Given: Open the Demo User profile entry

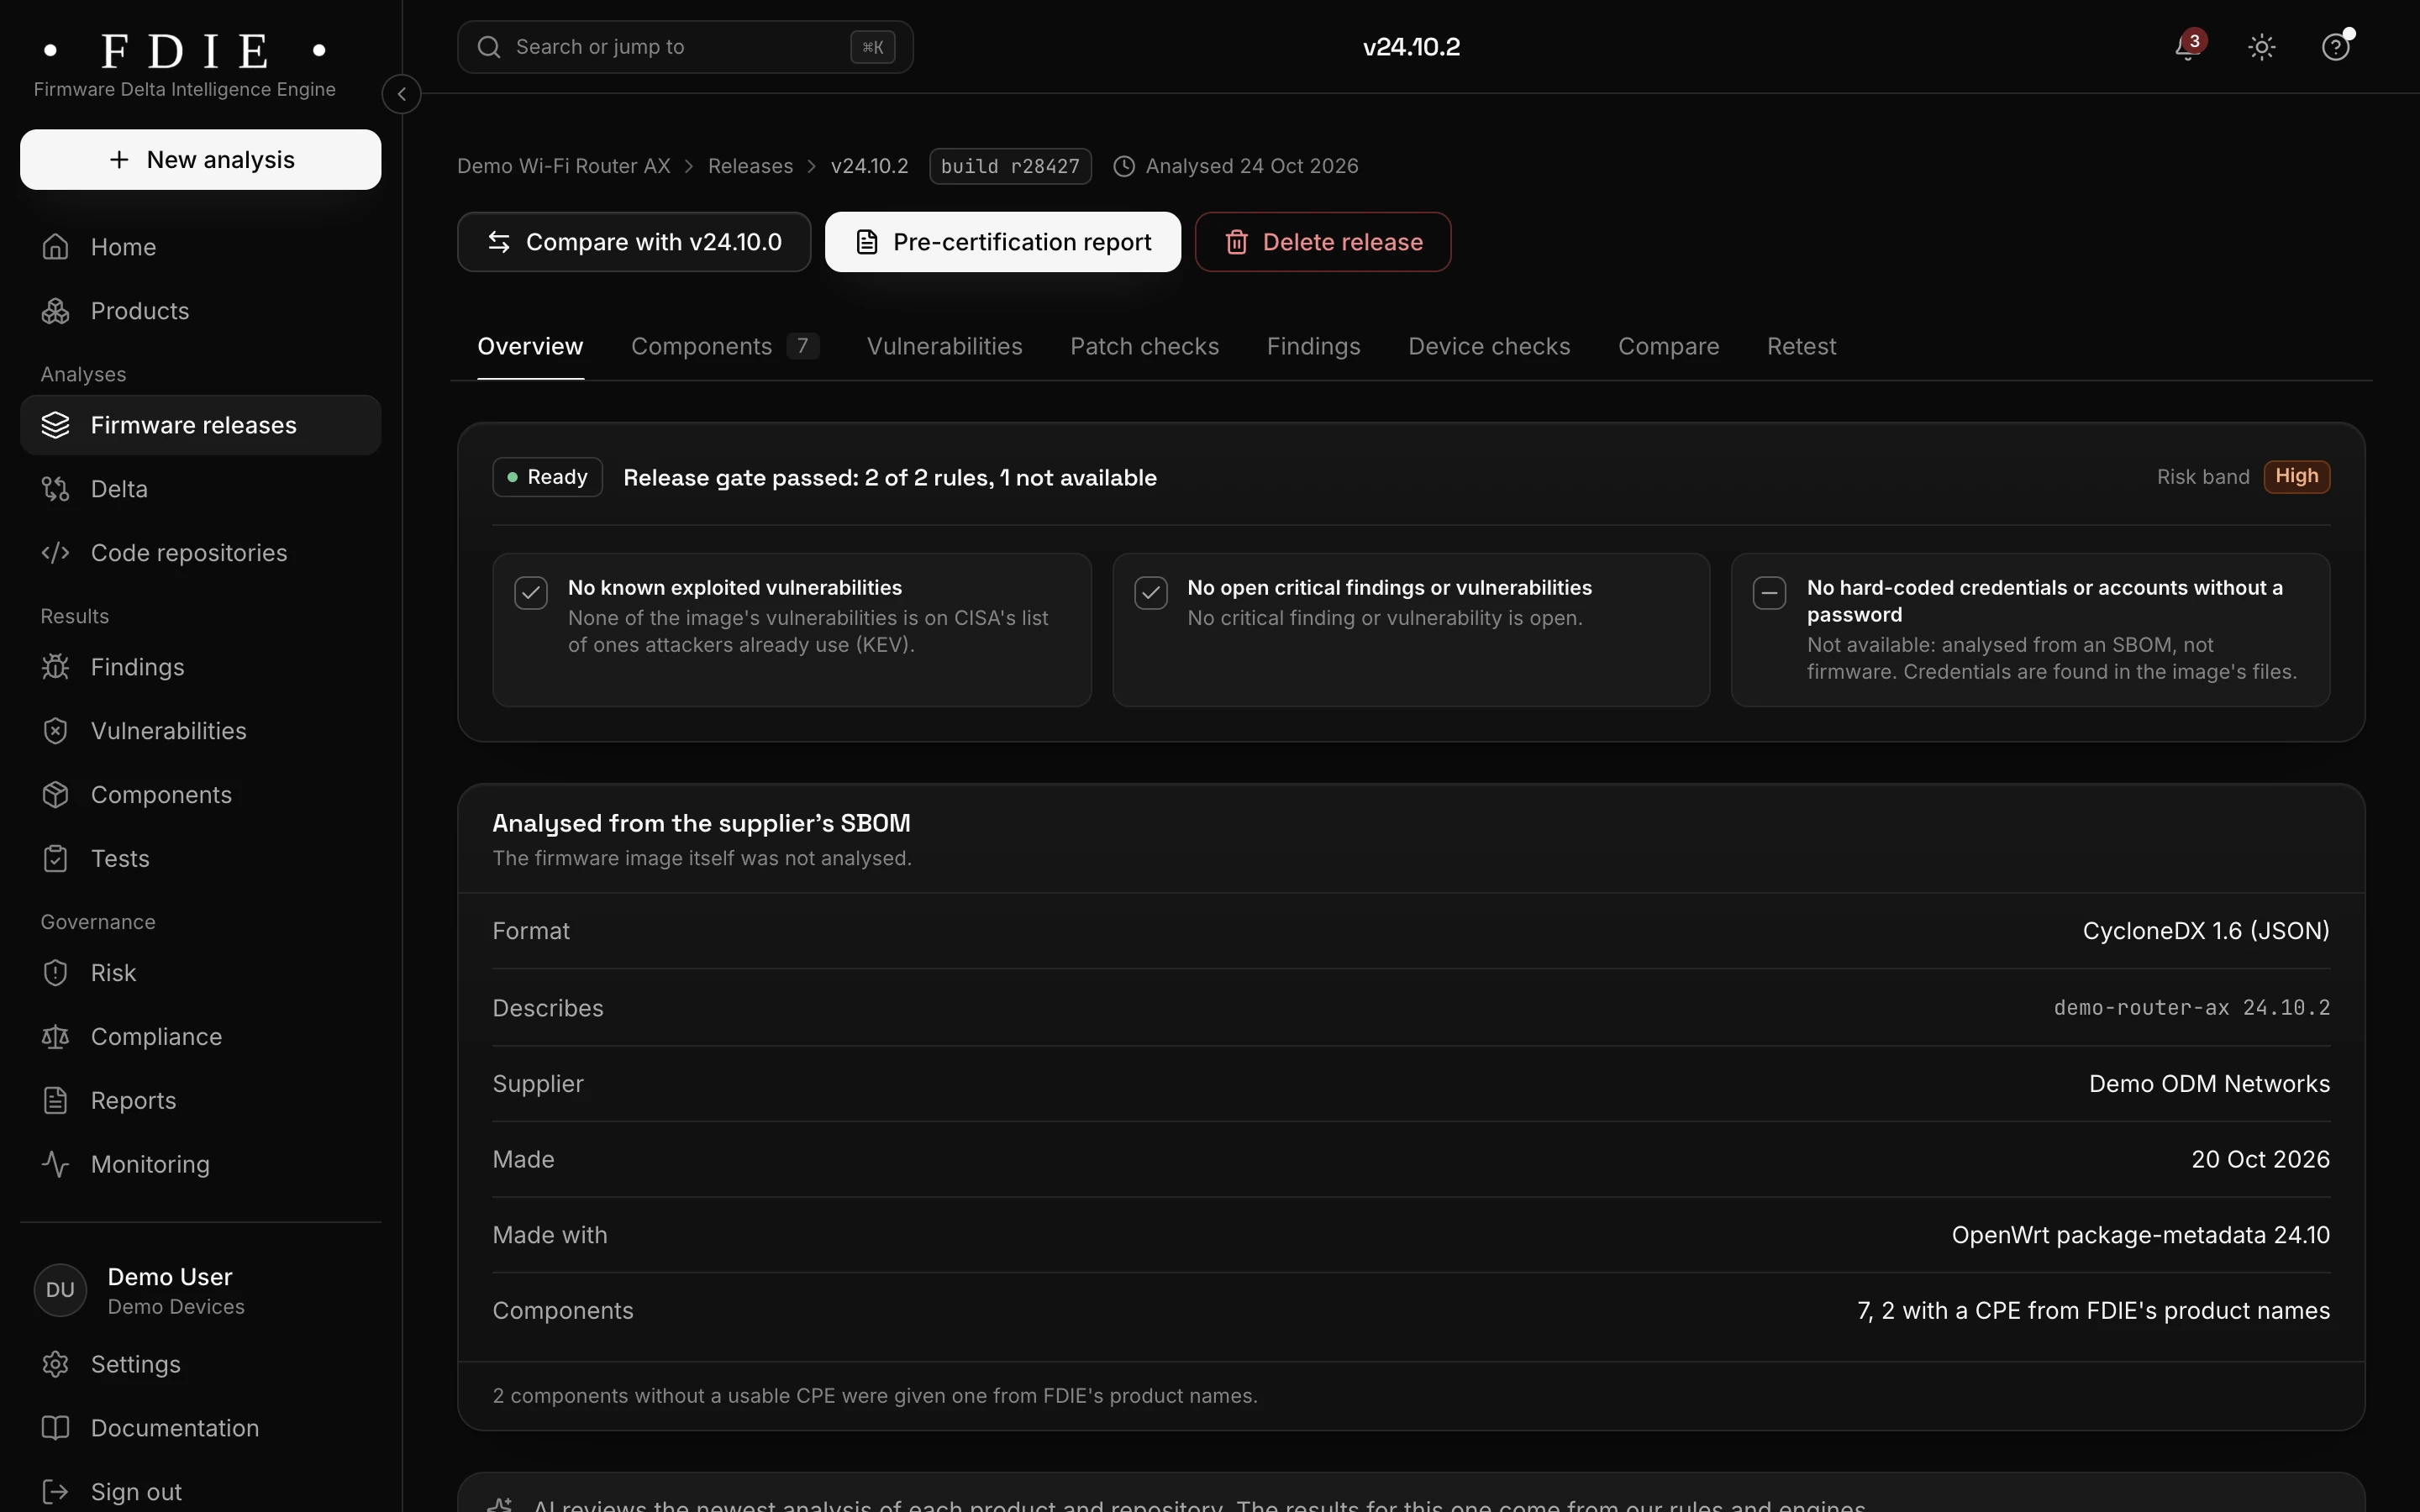Looking at the screenshot, I should coord(201,1290).
